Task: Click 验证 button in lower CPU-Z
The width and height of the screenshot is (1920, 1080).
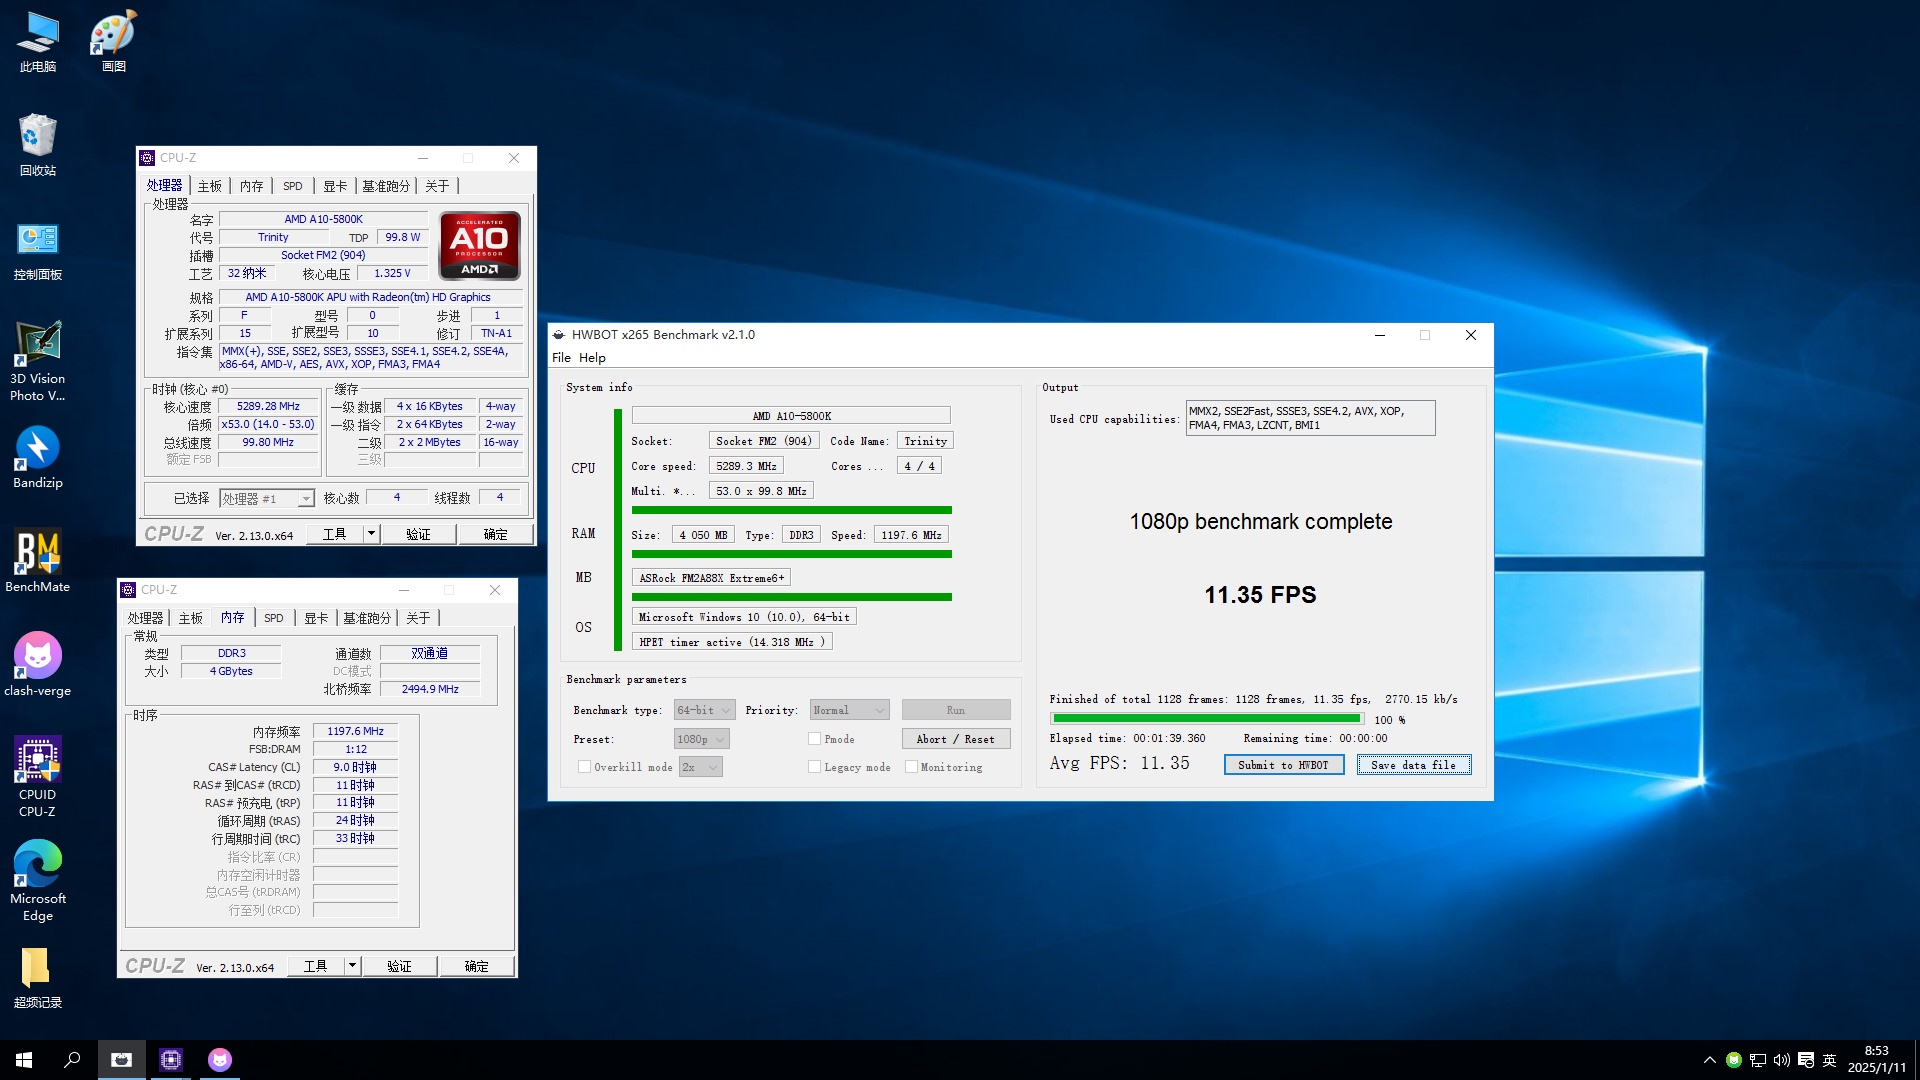Action: click(399, 966)
